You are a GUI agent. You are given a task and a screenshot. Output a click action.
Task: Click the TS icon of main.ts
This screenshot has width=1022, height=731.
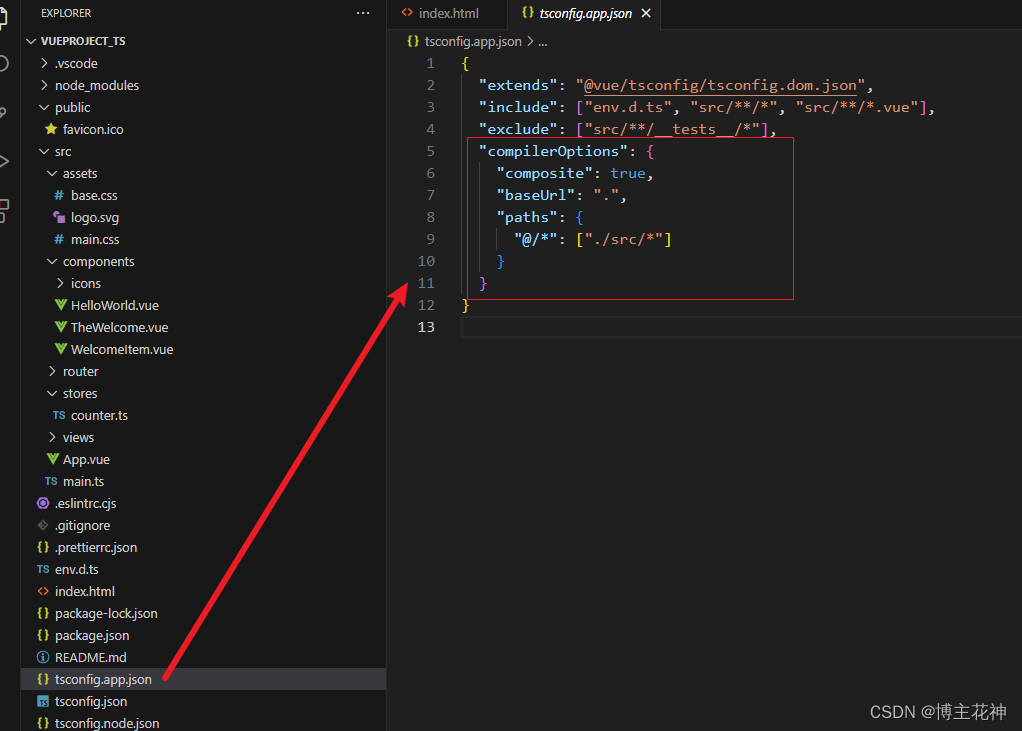tap(51, 481)
